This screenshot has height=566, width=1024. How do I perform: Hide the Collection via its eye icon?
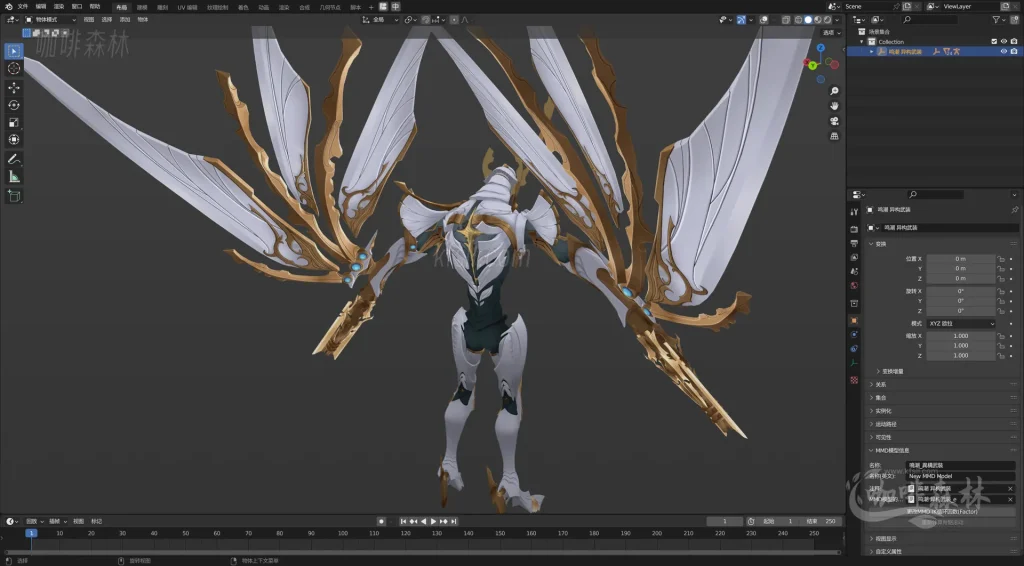coord(1004,41)
